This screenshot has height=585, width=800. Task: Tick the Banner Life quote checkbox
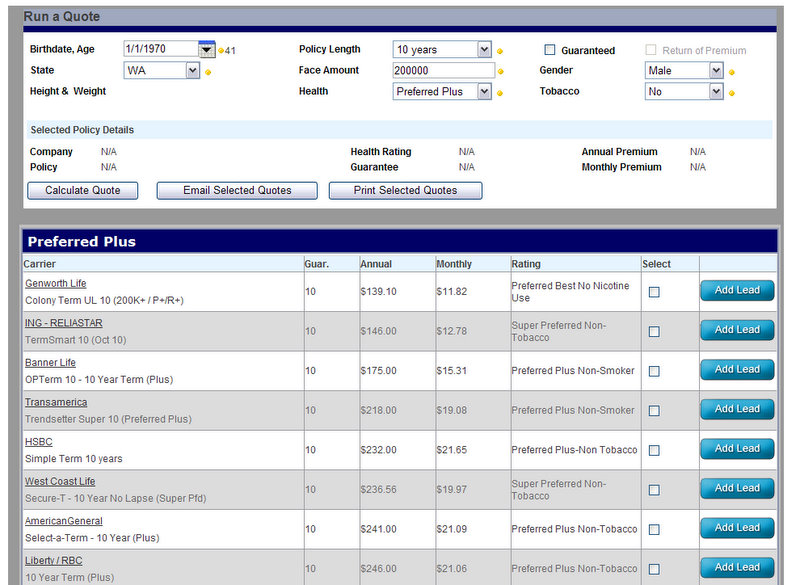(x=654, y=371)
